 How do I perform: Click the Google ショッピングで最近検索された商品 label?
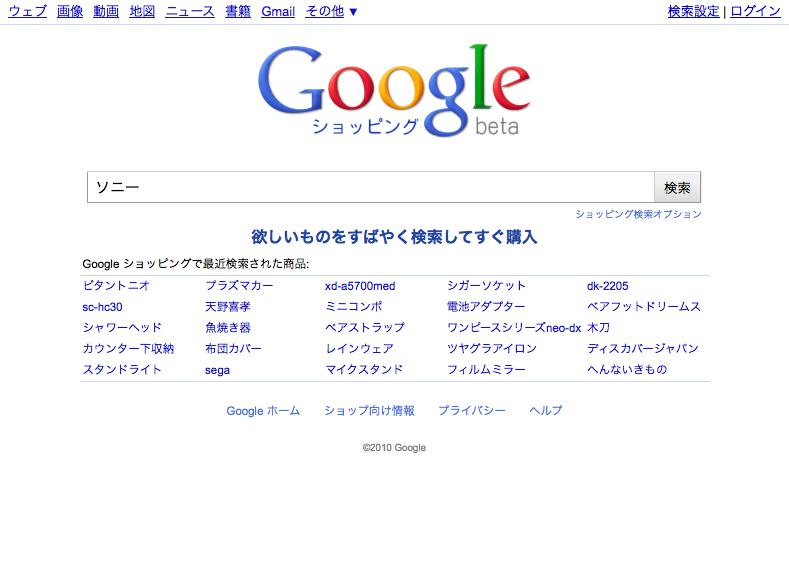196,264
